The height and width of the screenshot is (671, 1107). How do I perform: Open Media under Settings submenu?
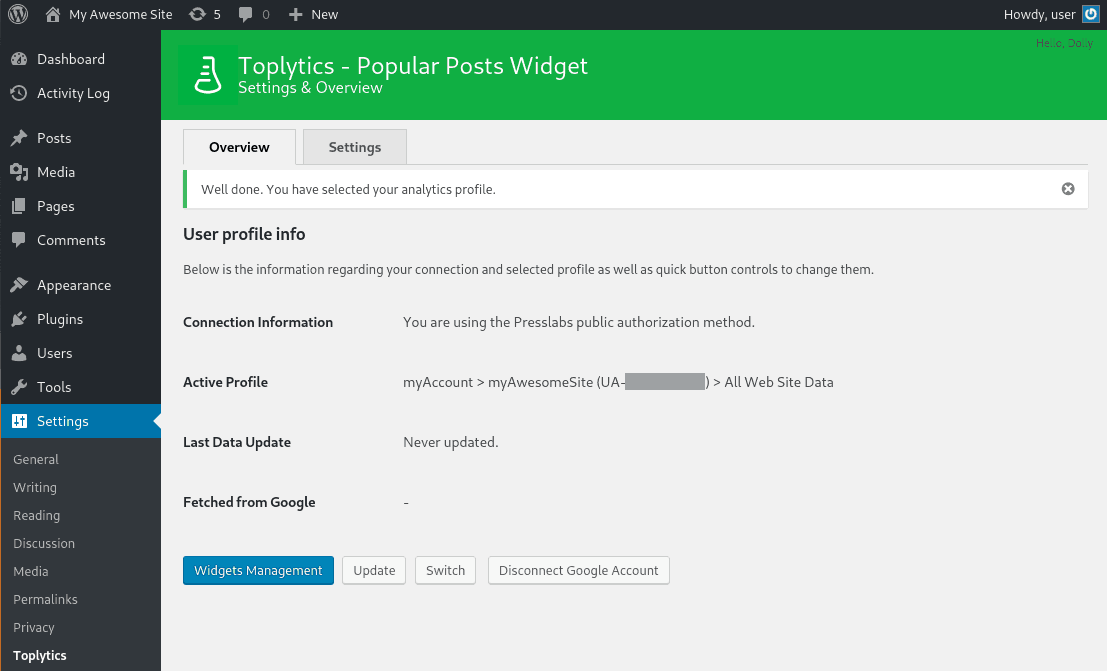pyautogui.click(x=31, y=571)
